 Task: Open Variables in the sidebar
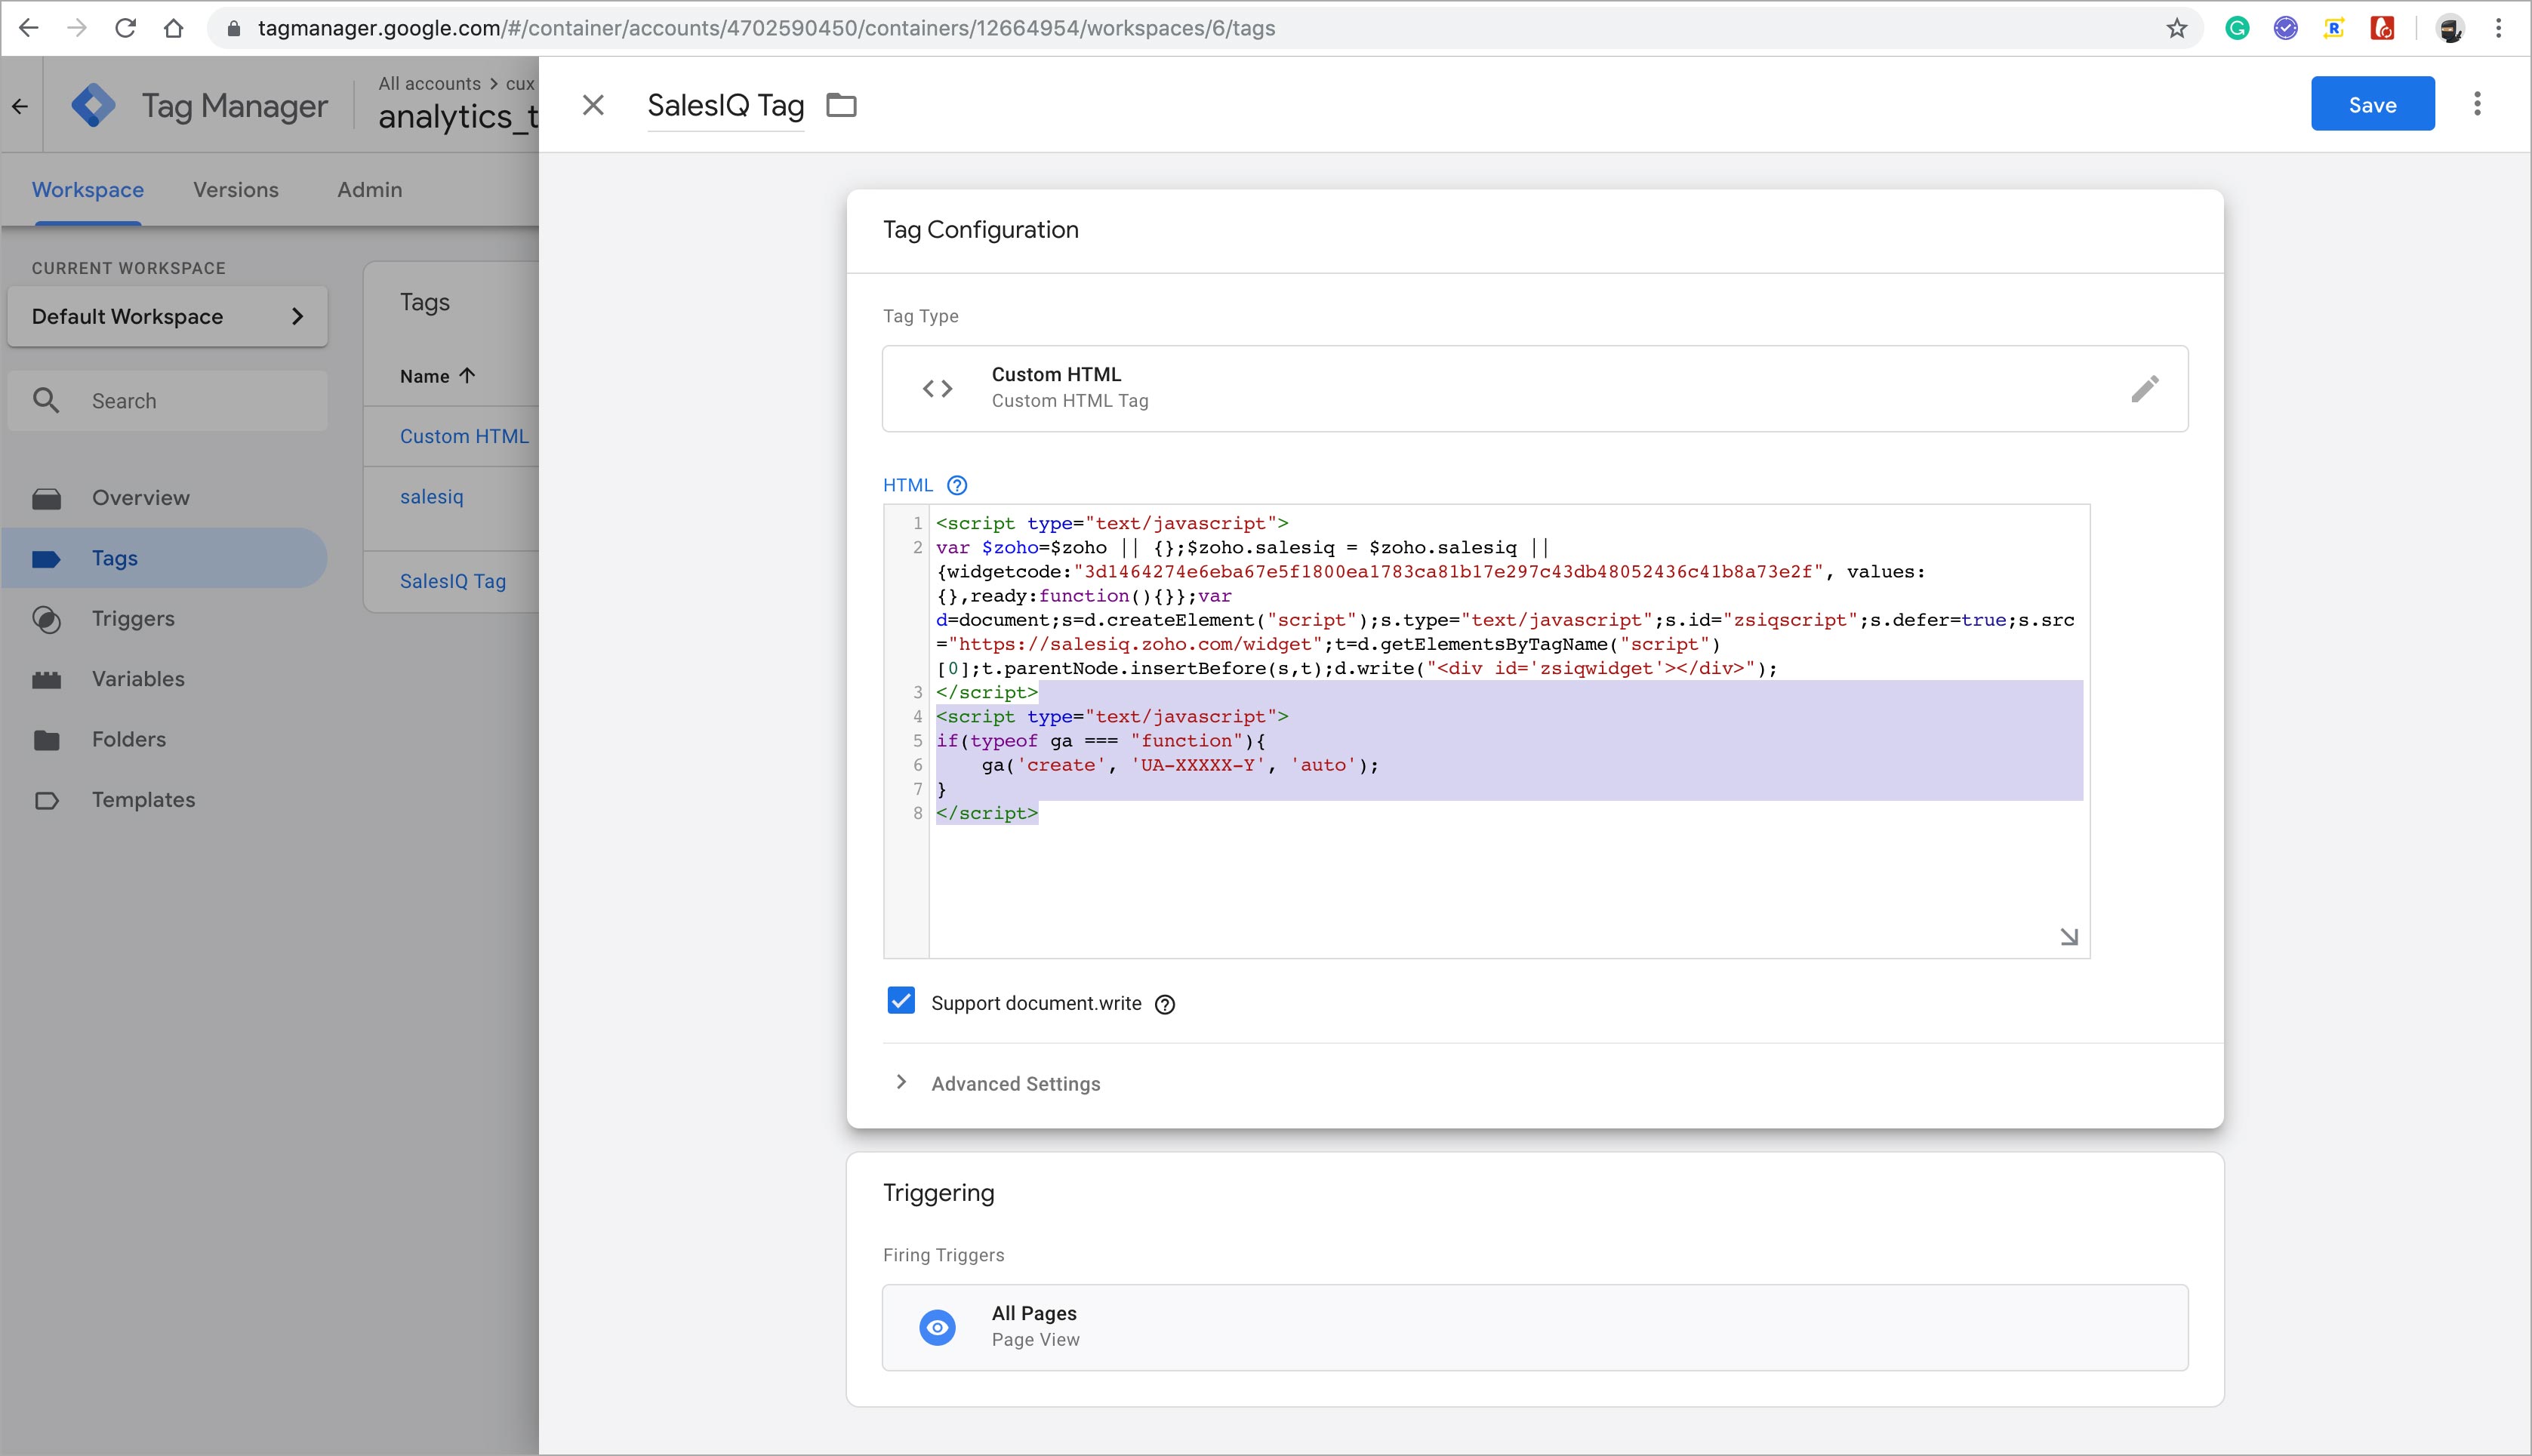pyautogui.click(x=165, y=679)
